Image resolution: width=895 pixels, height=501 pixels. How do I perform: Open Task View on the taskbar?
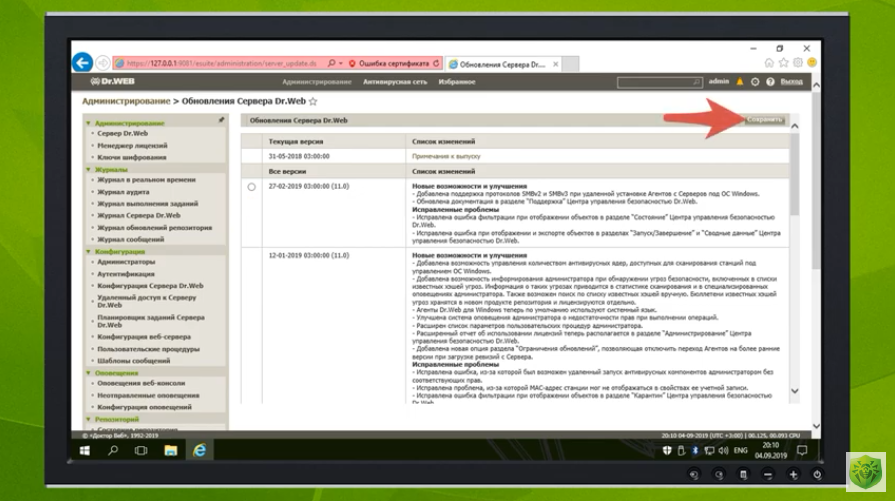[x=141, y=450]
